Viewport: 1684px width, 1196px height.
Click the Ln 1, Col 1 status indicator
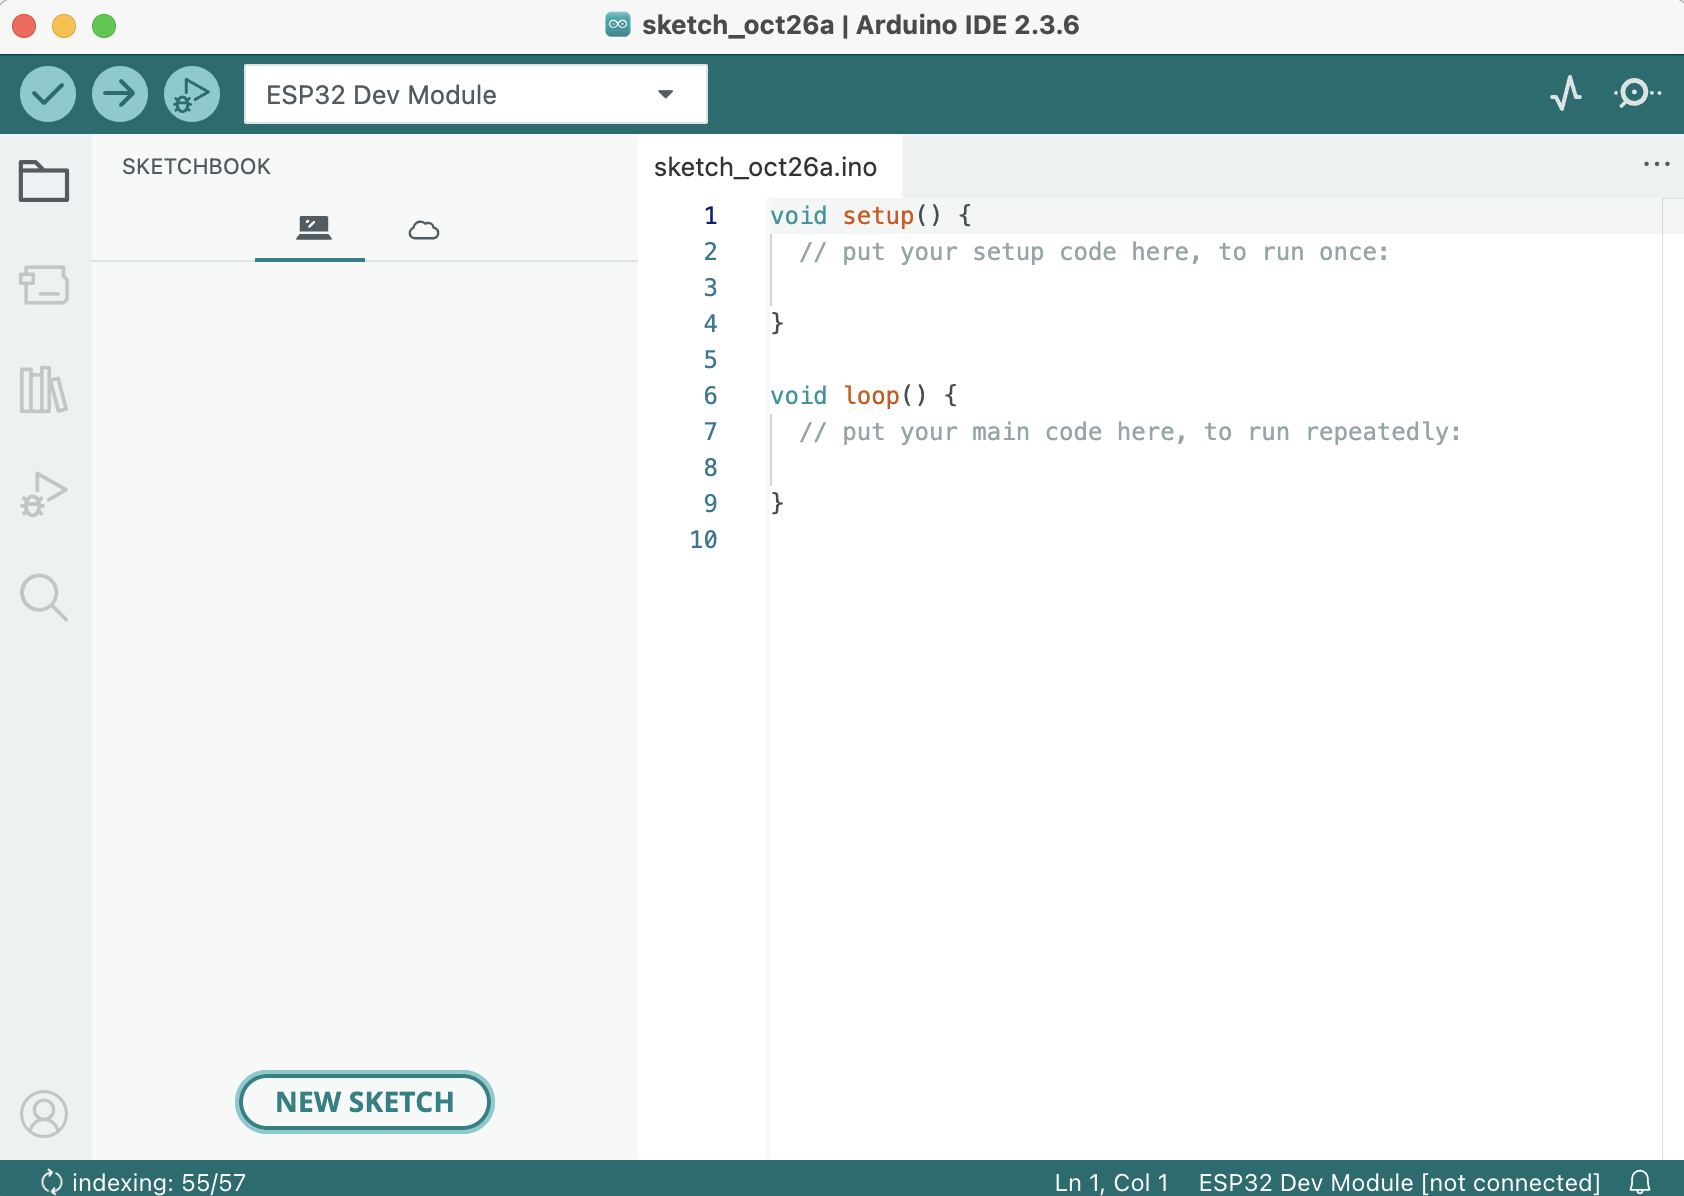pos(1111,1182)
